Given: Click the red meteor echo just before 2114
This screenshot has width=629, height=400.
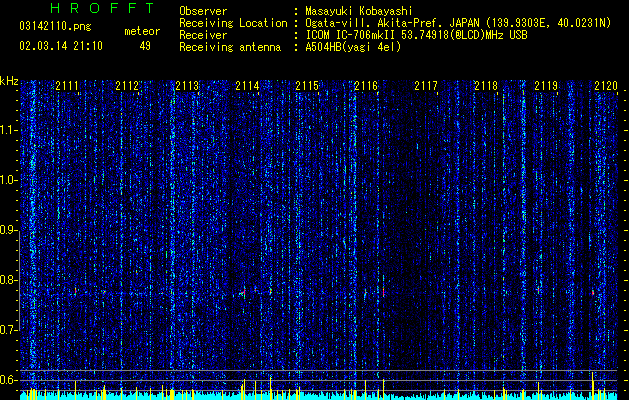Looking at the screenshot, I should [244, 292].
